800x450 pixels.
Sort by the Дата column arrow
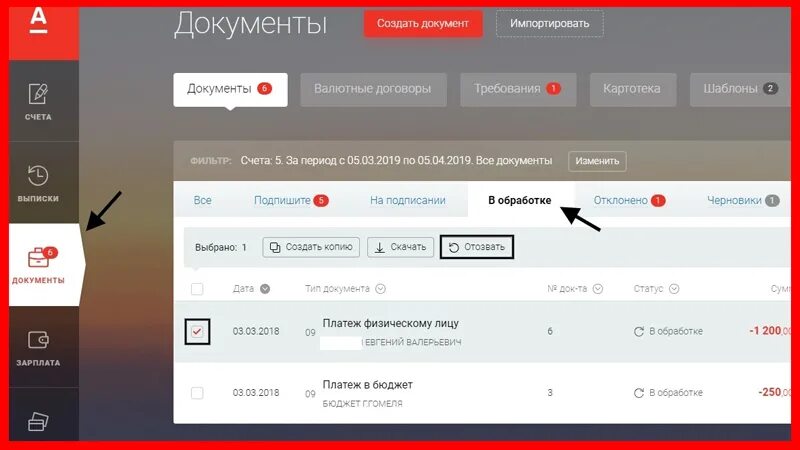point(265,289)
